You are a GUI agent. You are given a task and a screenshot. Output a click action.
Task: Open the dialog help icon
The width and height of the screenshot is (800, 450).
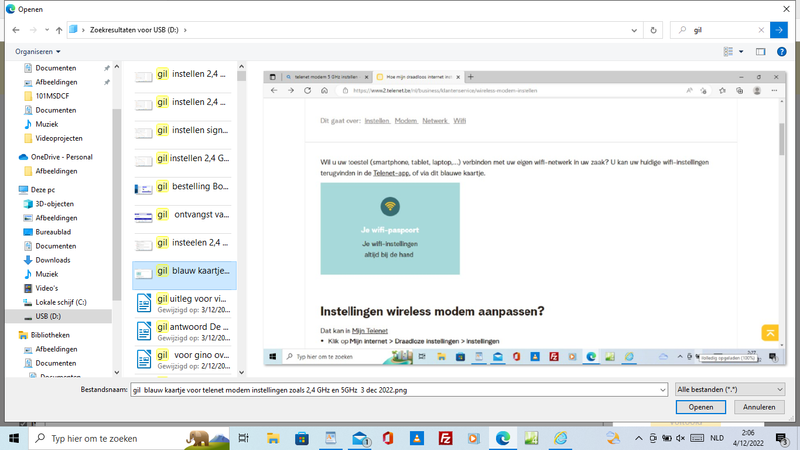[x=781, y=52]
